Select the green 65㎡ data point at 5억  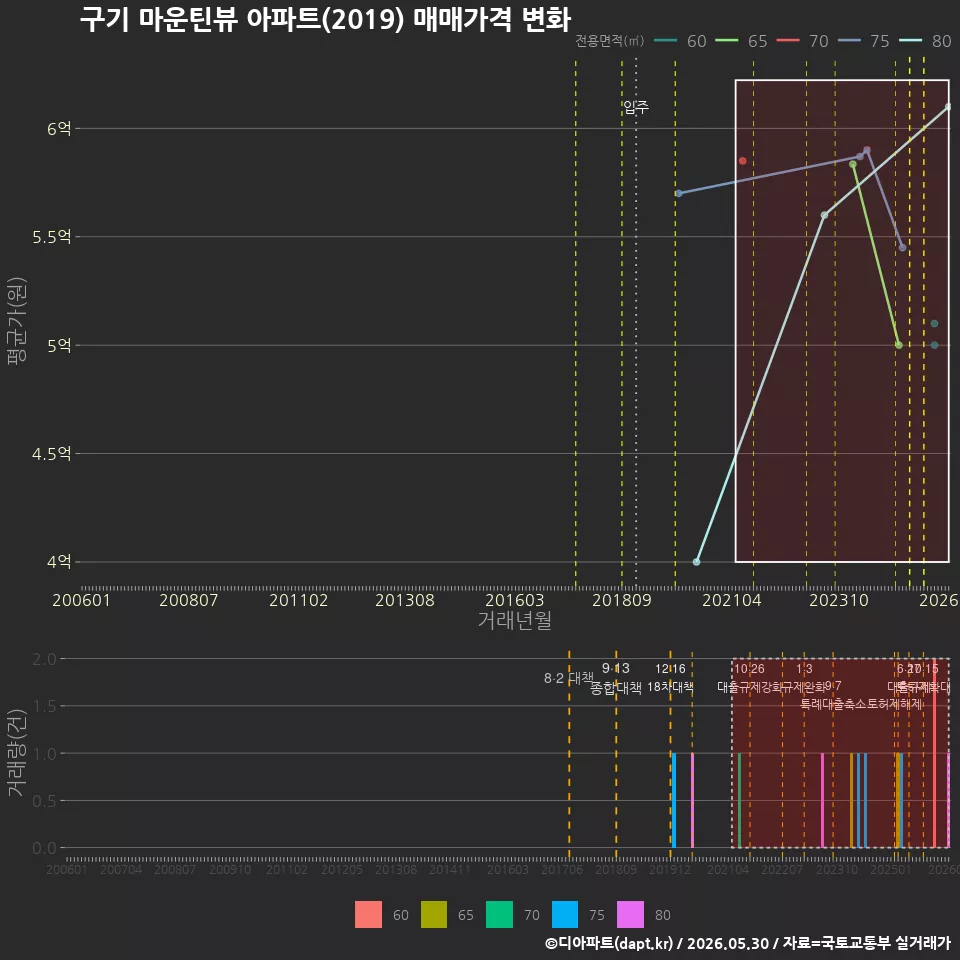point(898,345)
